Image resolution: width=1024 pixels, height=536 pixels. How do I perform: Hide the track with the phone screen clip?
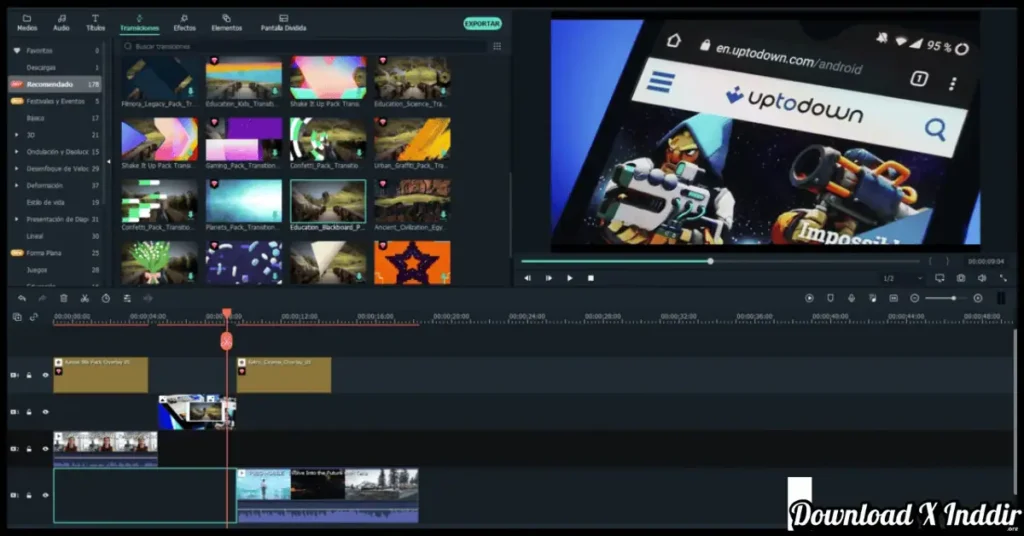click(45, 412)
